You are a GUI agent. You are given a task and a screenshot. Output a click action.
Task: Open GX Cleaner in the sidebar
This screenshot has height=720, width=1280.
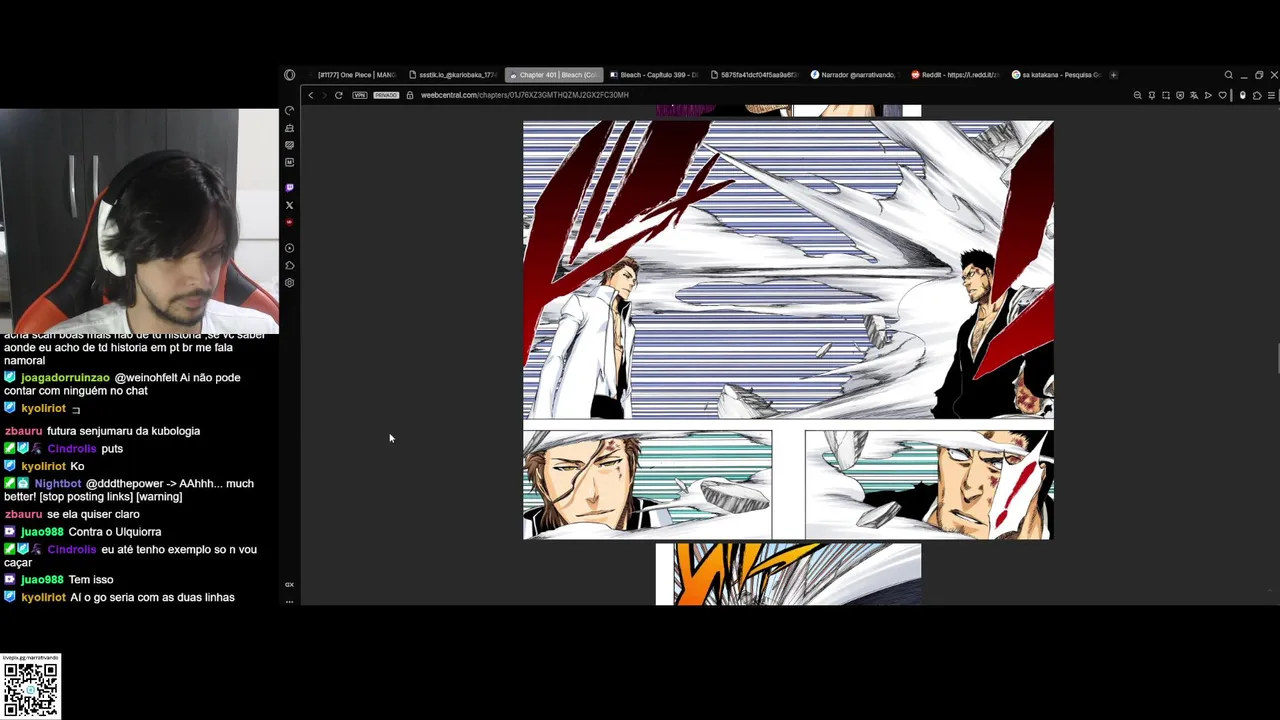(x=289, y=128)
